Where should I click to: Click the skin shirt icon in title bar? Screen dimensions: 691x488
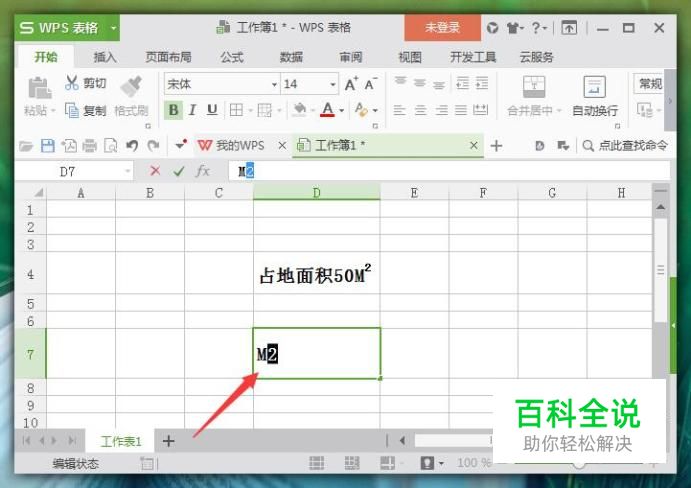(513, 28)
